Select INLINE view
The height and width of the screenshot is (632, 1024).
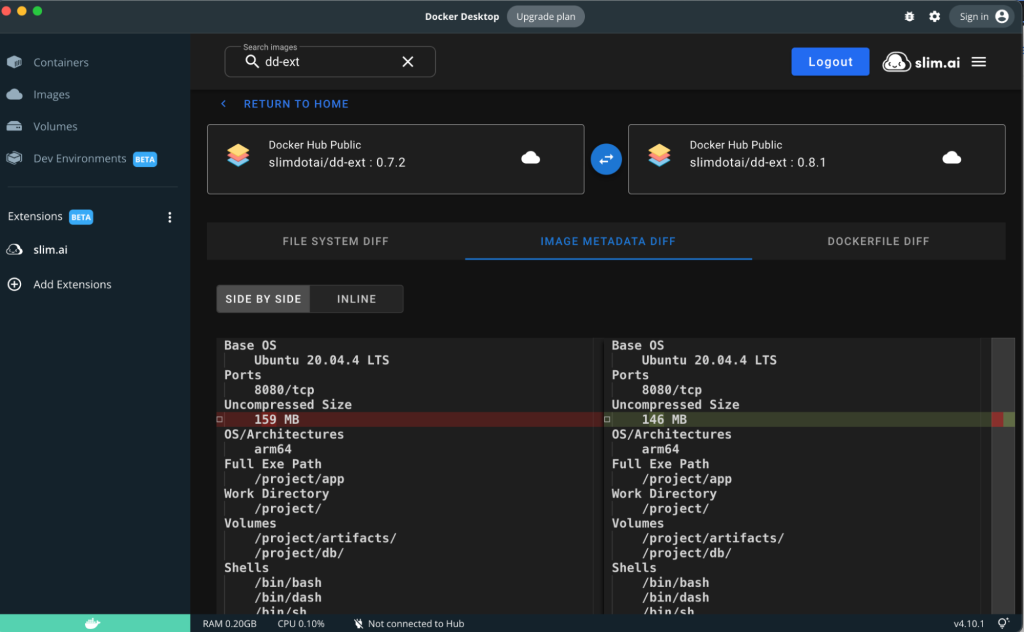pos(357,299)
